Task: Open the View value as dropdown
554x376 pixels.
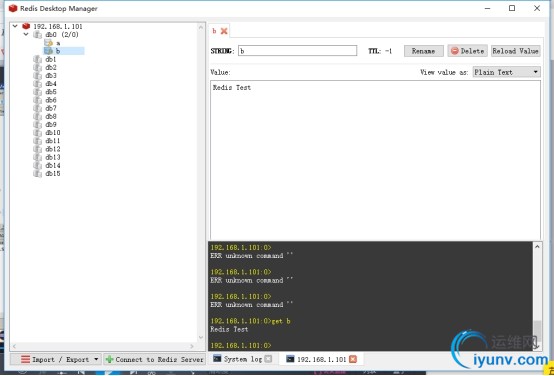Action: pos(507,72)
